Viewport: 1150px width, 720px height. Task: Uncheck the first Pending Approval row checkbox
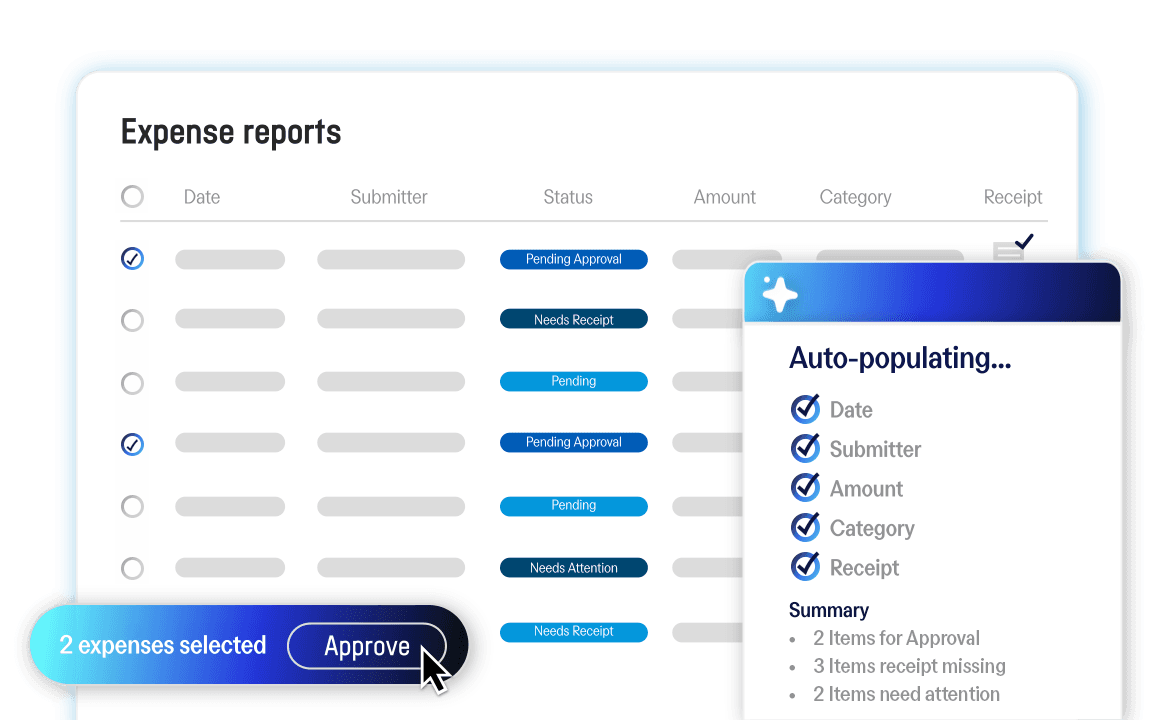point(132,259)
